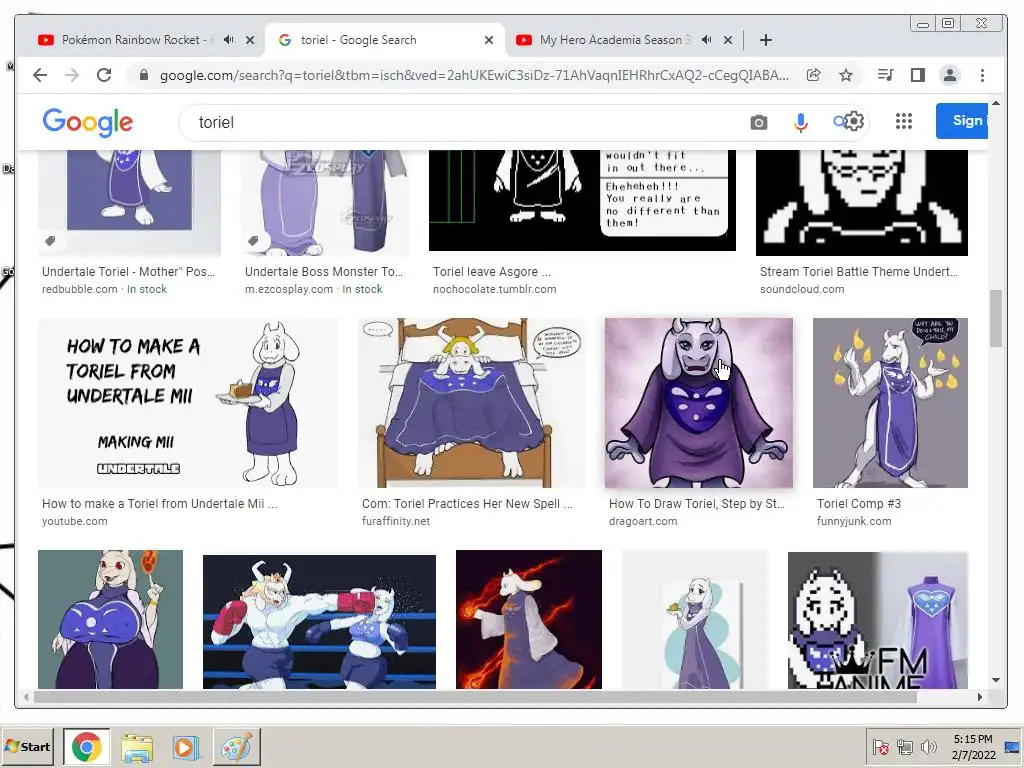This screenshot has height=768, width=1024.
Task: Close the Pokémon Rainbow Rocket tab
Action: (x=249, y=40)
